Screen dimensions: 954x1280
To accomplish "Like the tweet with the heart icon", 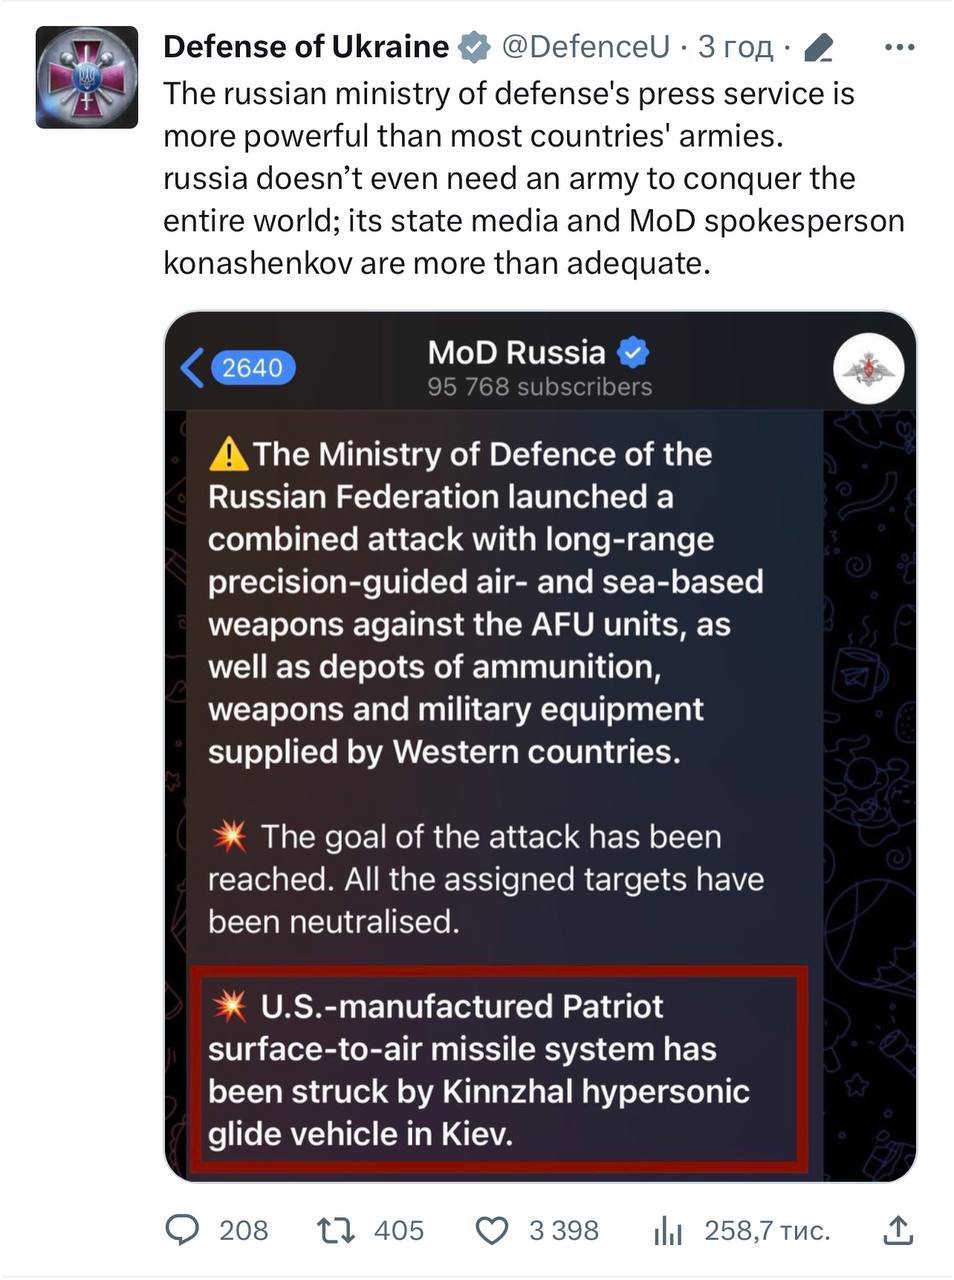I will coord(491,1230).
